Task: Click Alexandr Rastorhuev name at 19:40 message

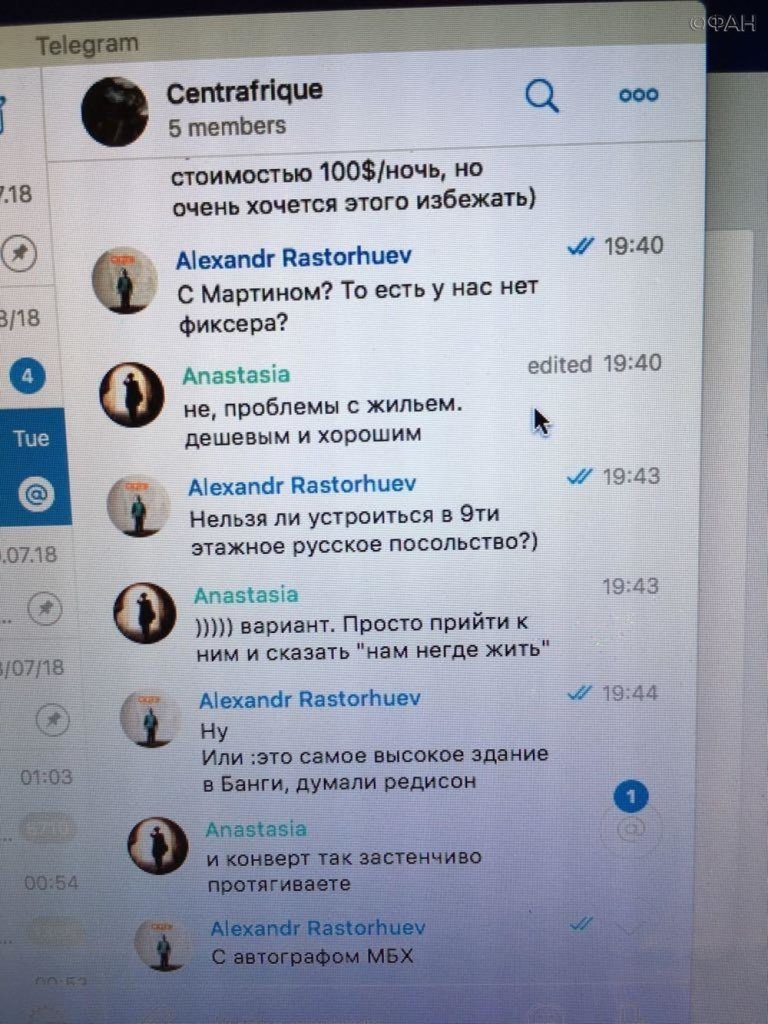Action: click(x=294, y=258)
